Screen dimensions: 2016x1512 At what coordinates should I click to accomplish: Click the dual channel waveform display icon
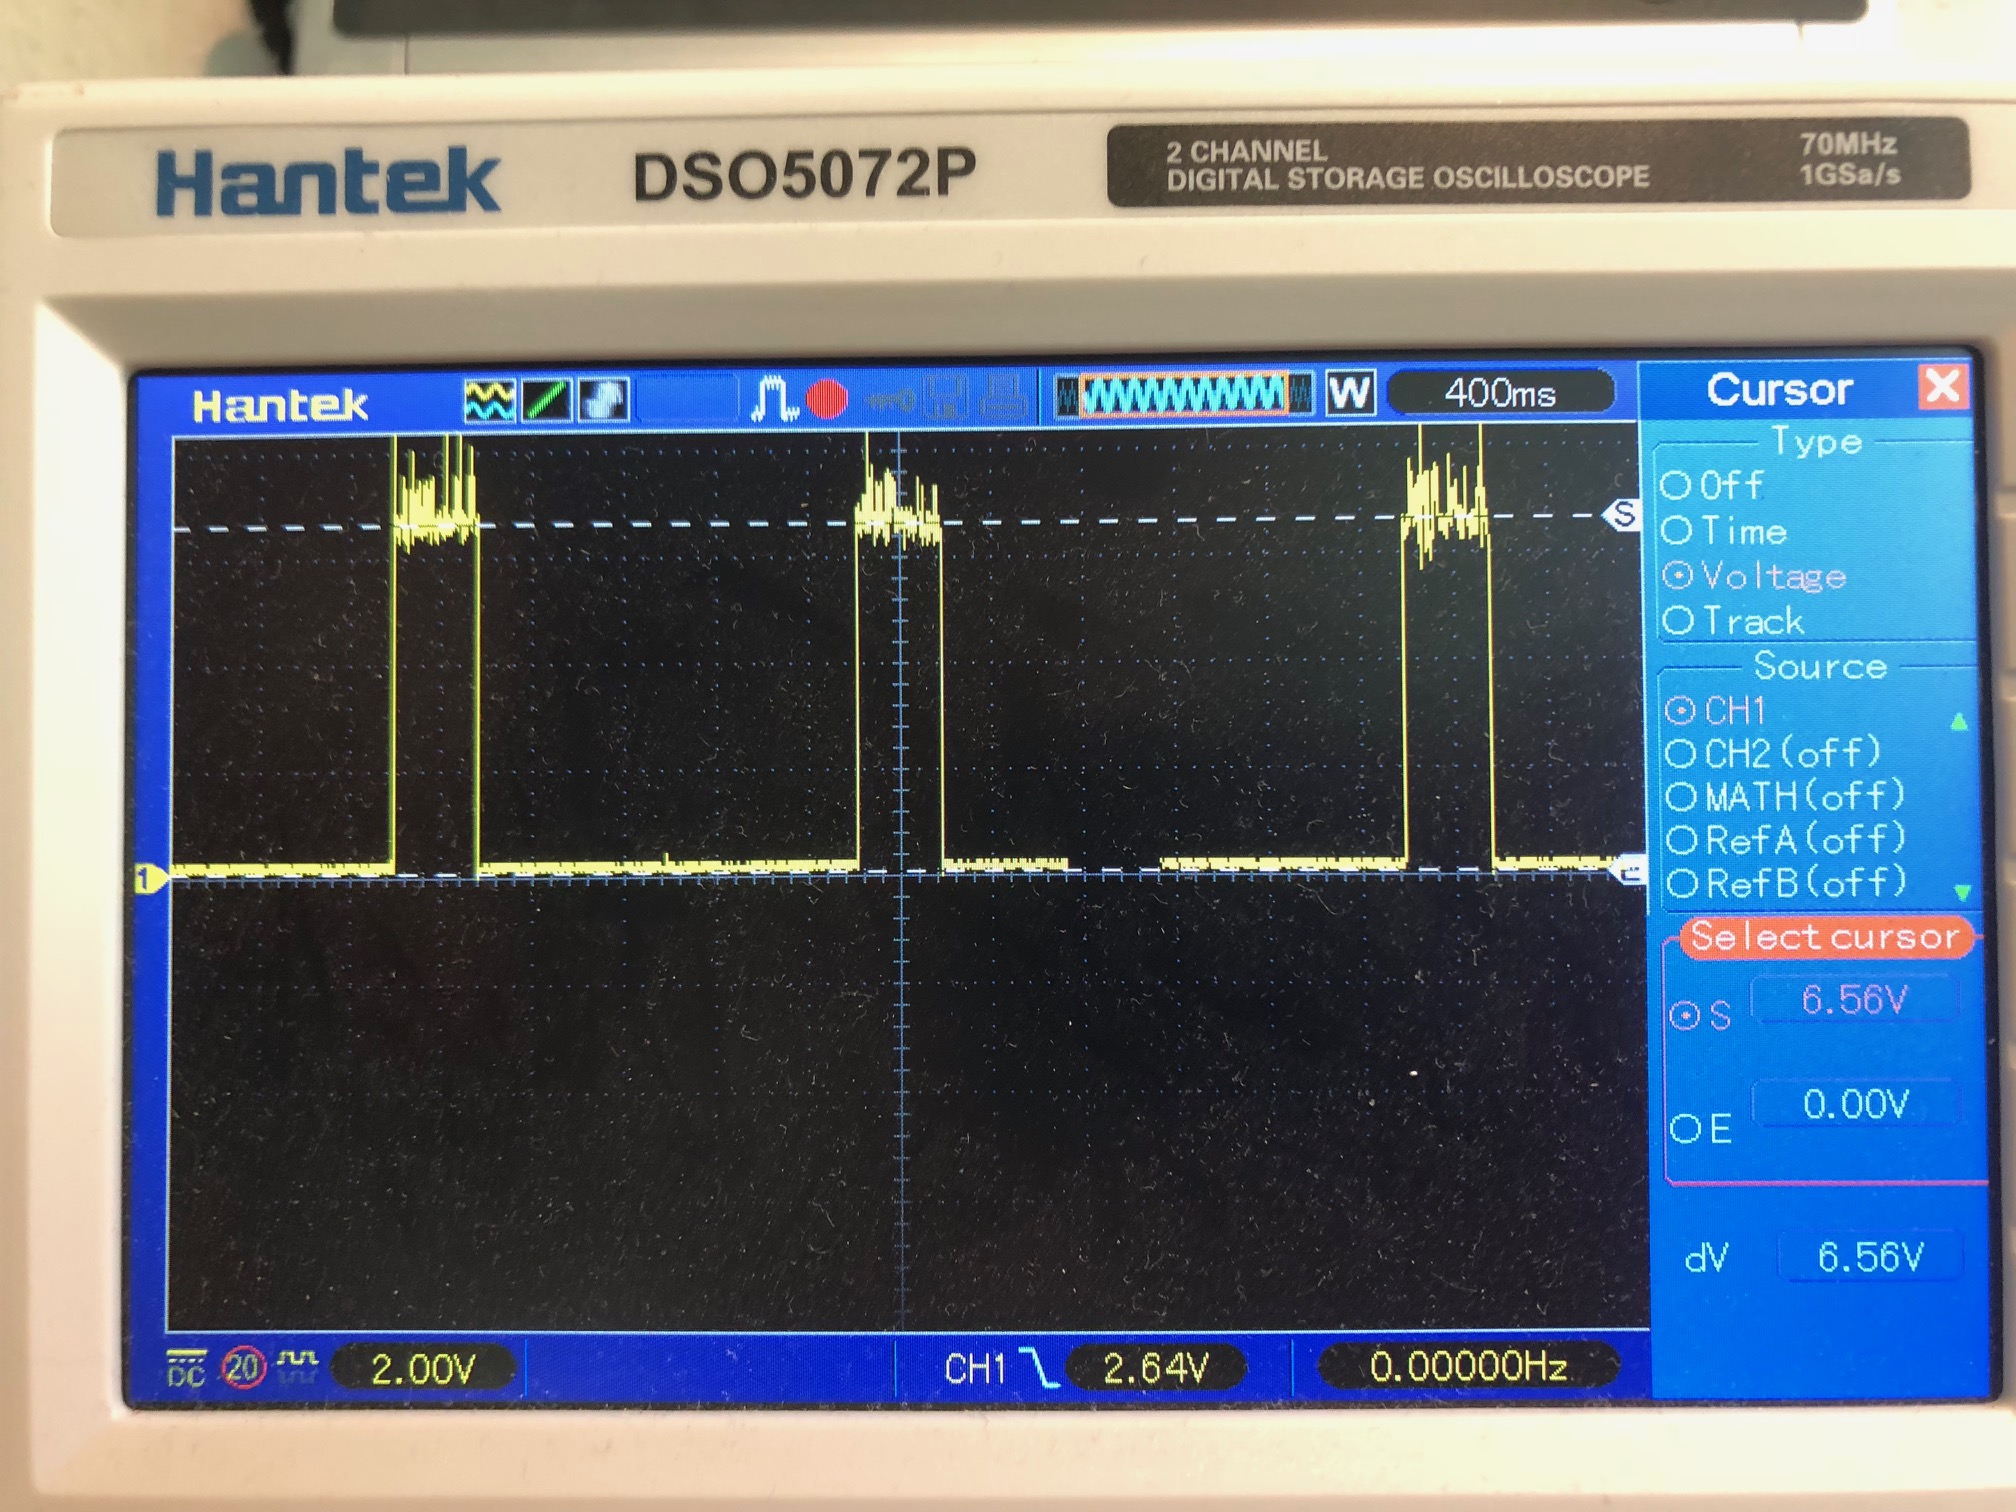[x=490, y=397]
